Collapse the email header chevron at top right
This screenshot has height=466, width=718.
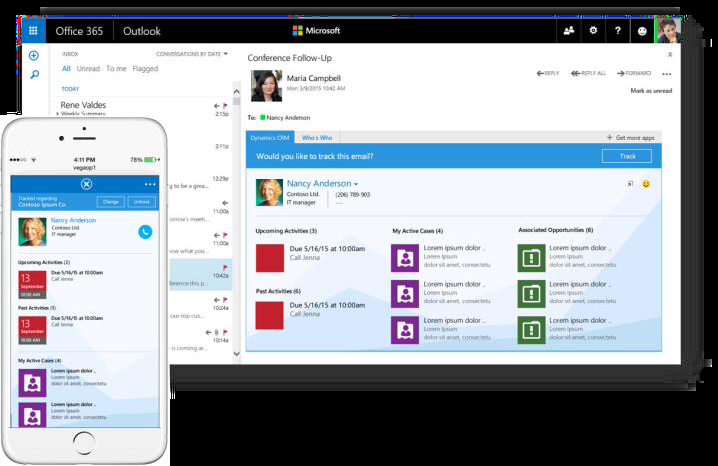click(670, 54)
